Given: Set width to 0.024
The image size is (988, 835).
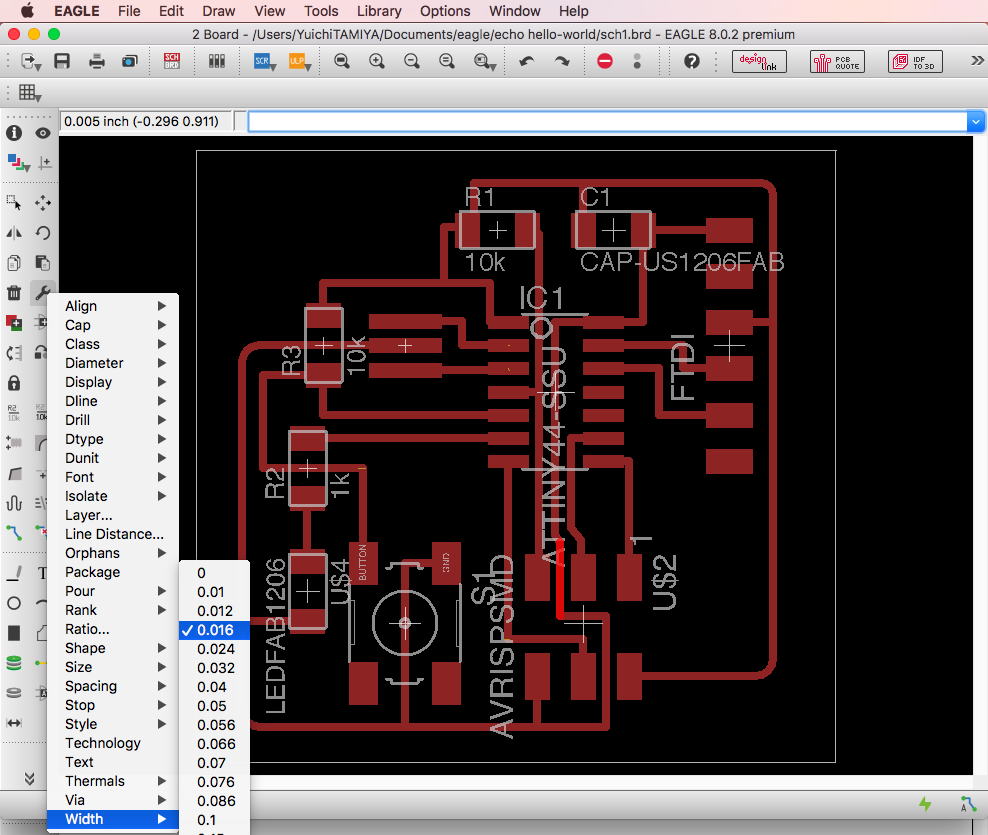Looking at the screenshot, I should 214,649.
